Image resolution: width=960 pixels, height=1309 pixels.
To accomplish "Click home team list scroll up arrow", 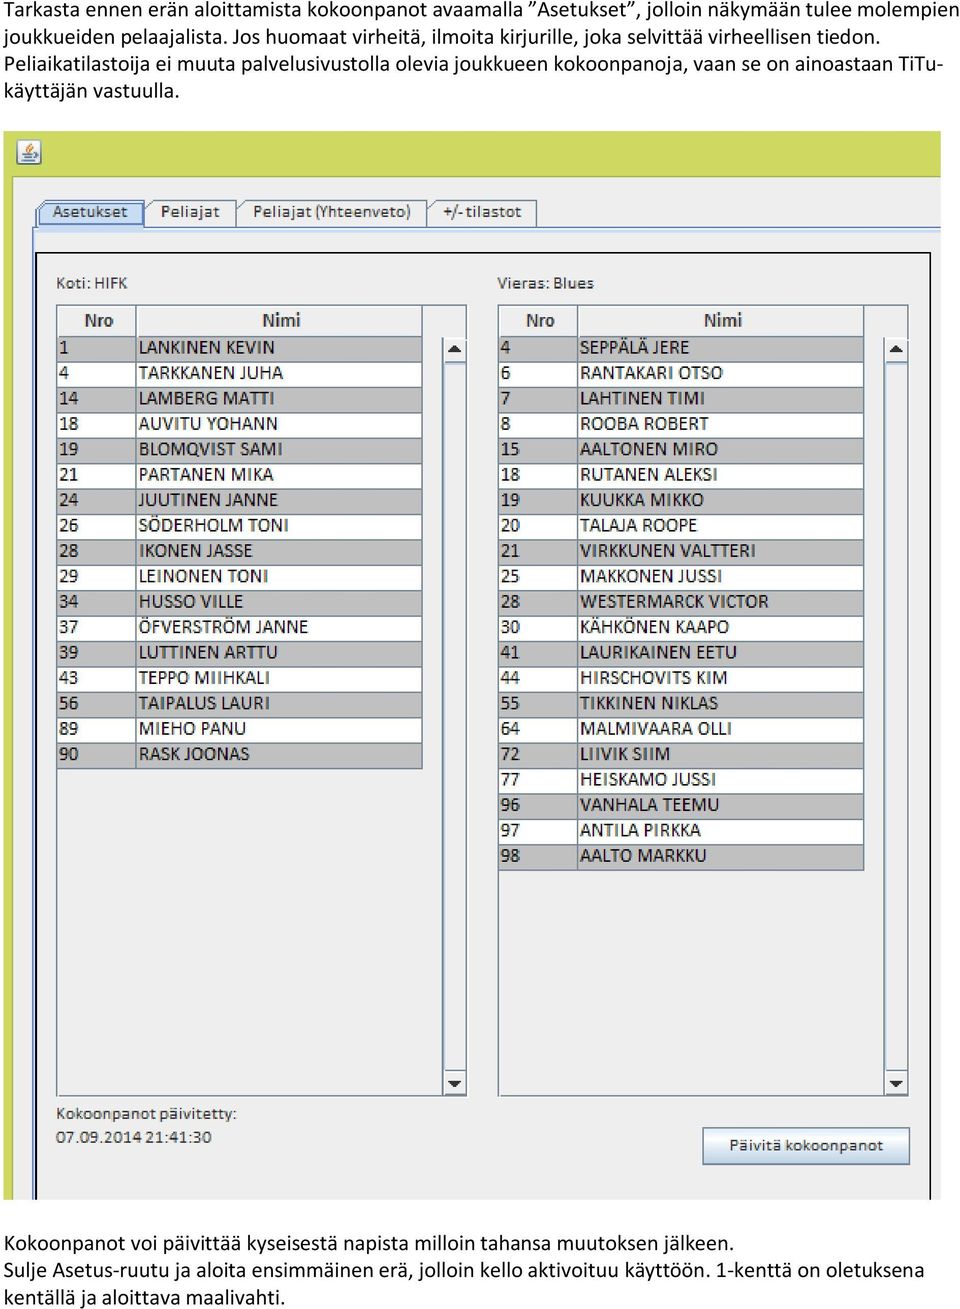I will [455, 349].
